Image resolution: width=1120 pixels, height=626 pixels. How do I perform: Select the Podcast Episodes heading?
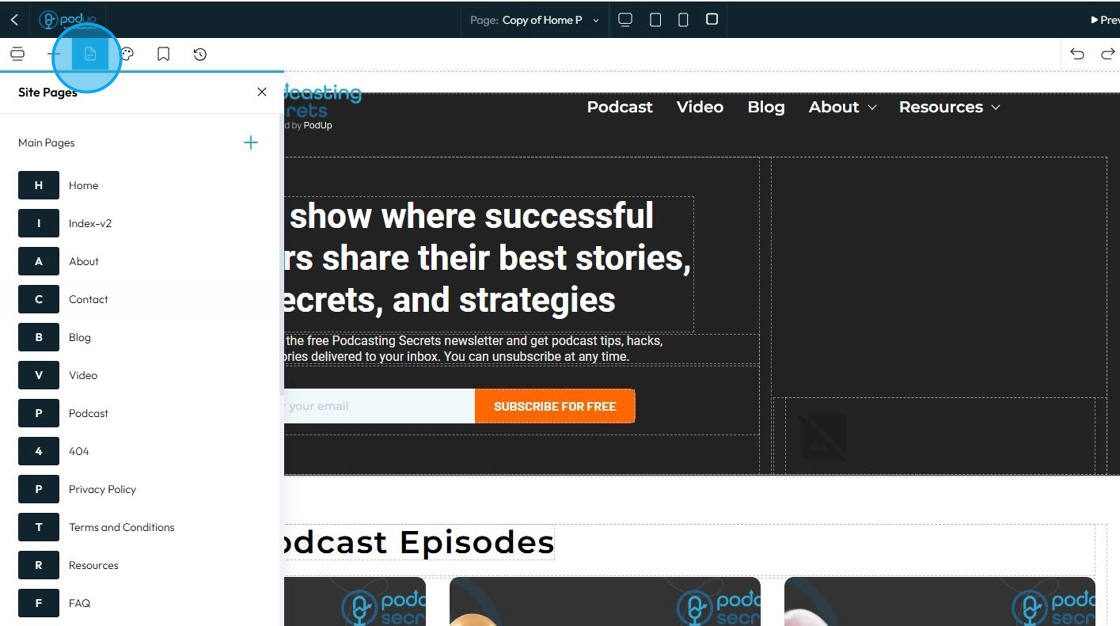pos(419,542)
